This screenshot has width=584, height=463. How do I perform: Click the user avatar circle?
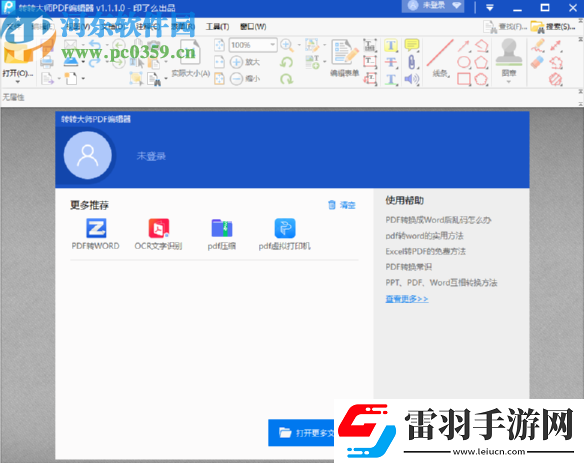(x=88, y=155)
